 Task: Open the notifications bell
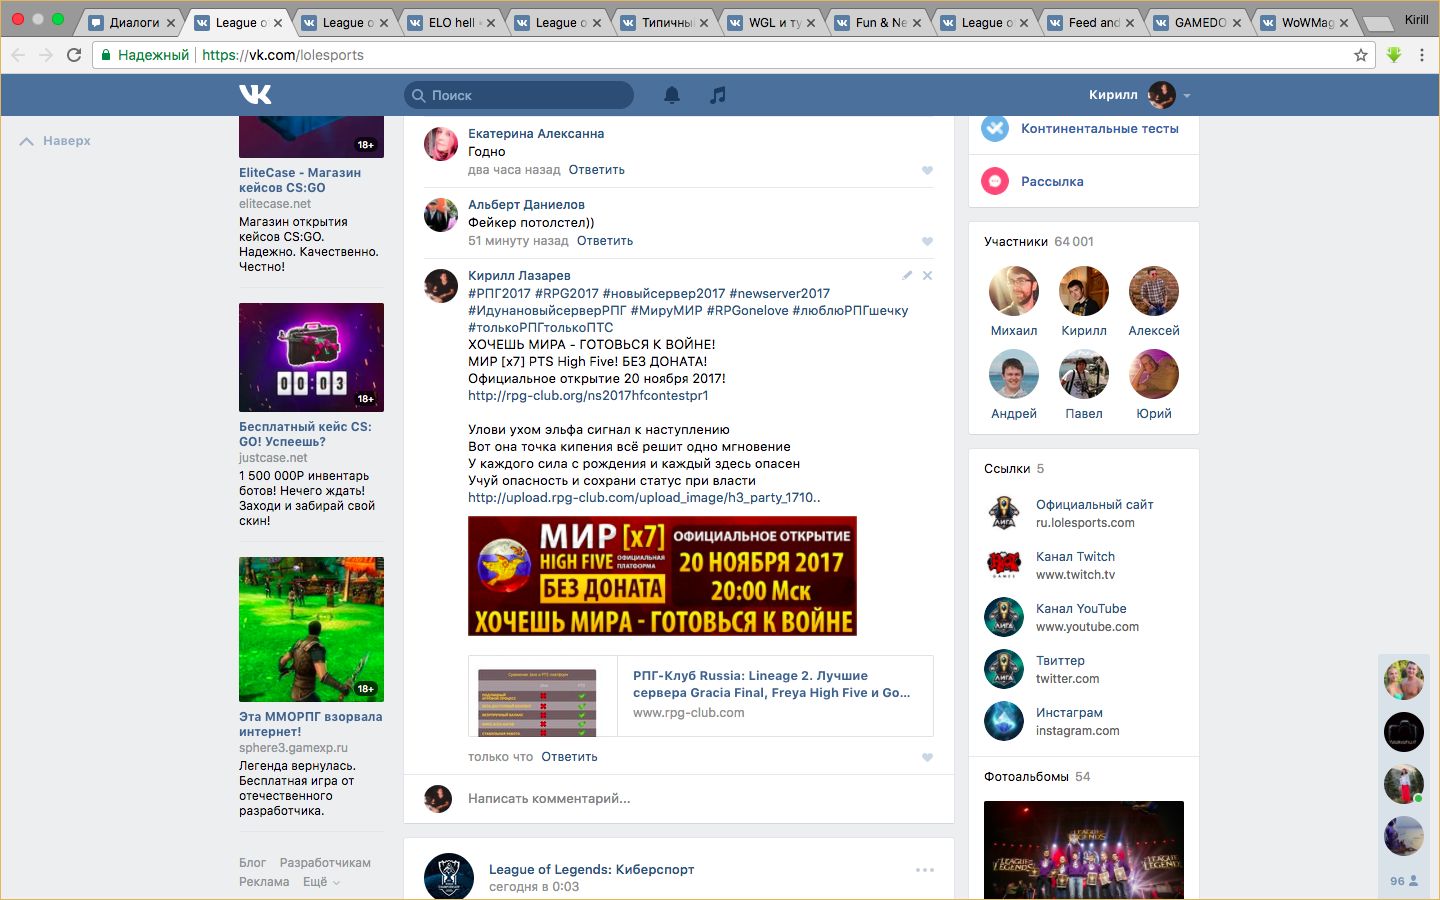click(x=672, y=95)
